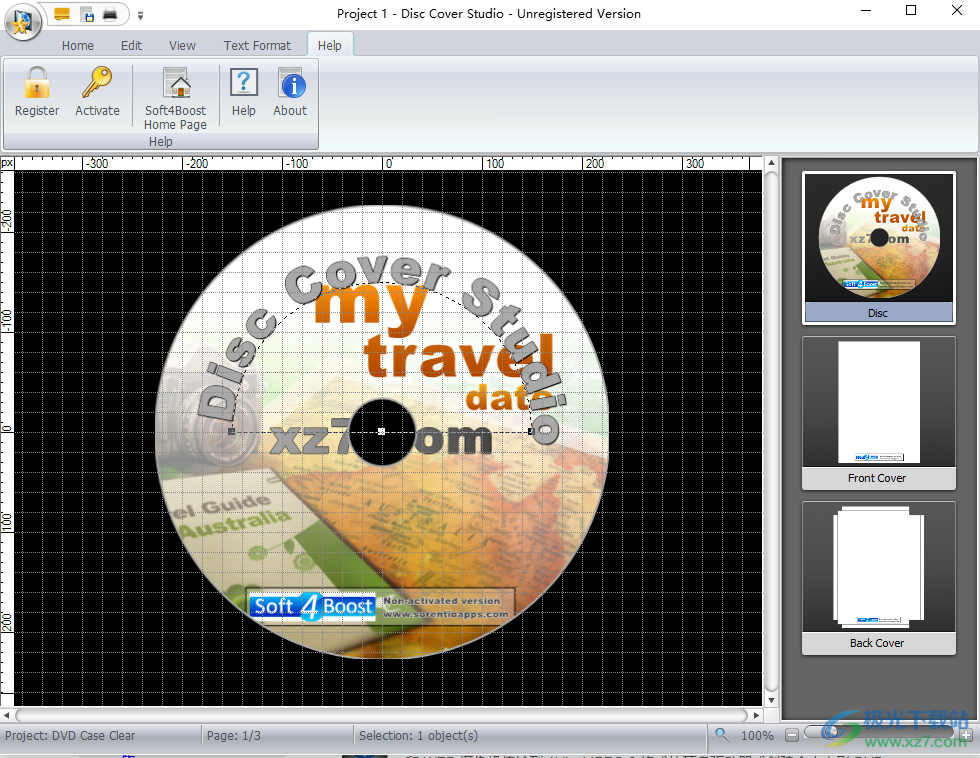The image size is (980, 758).
Task: Click the center handle of the selected arc text
Action: (x=382, y=432)
